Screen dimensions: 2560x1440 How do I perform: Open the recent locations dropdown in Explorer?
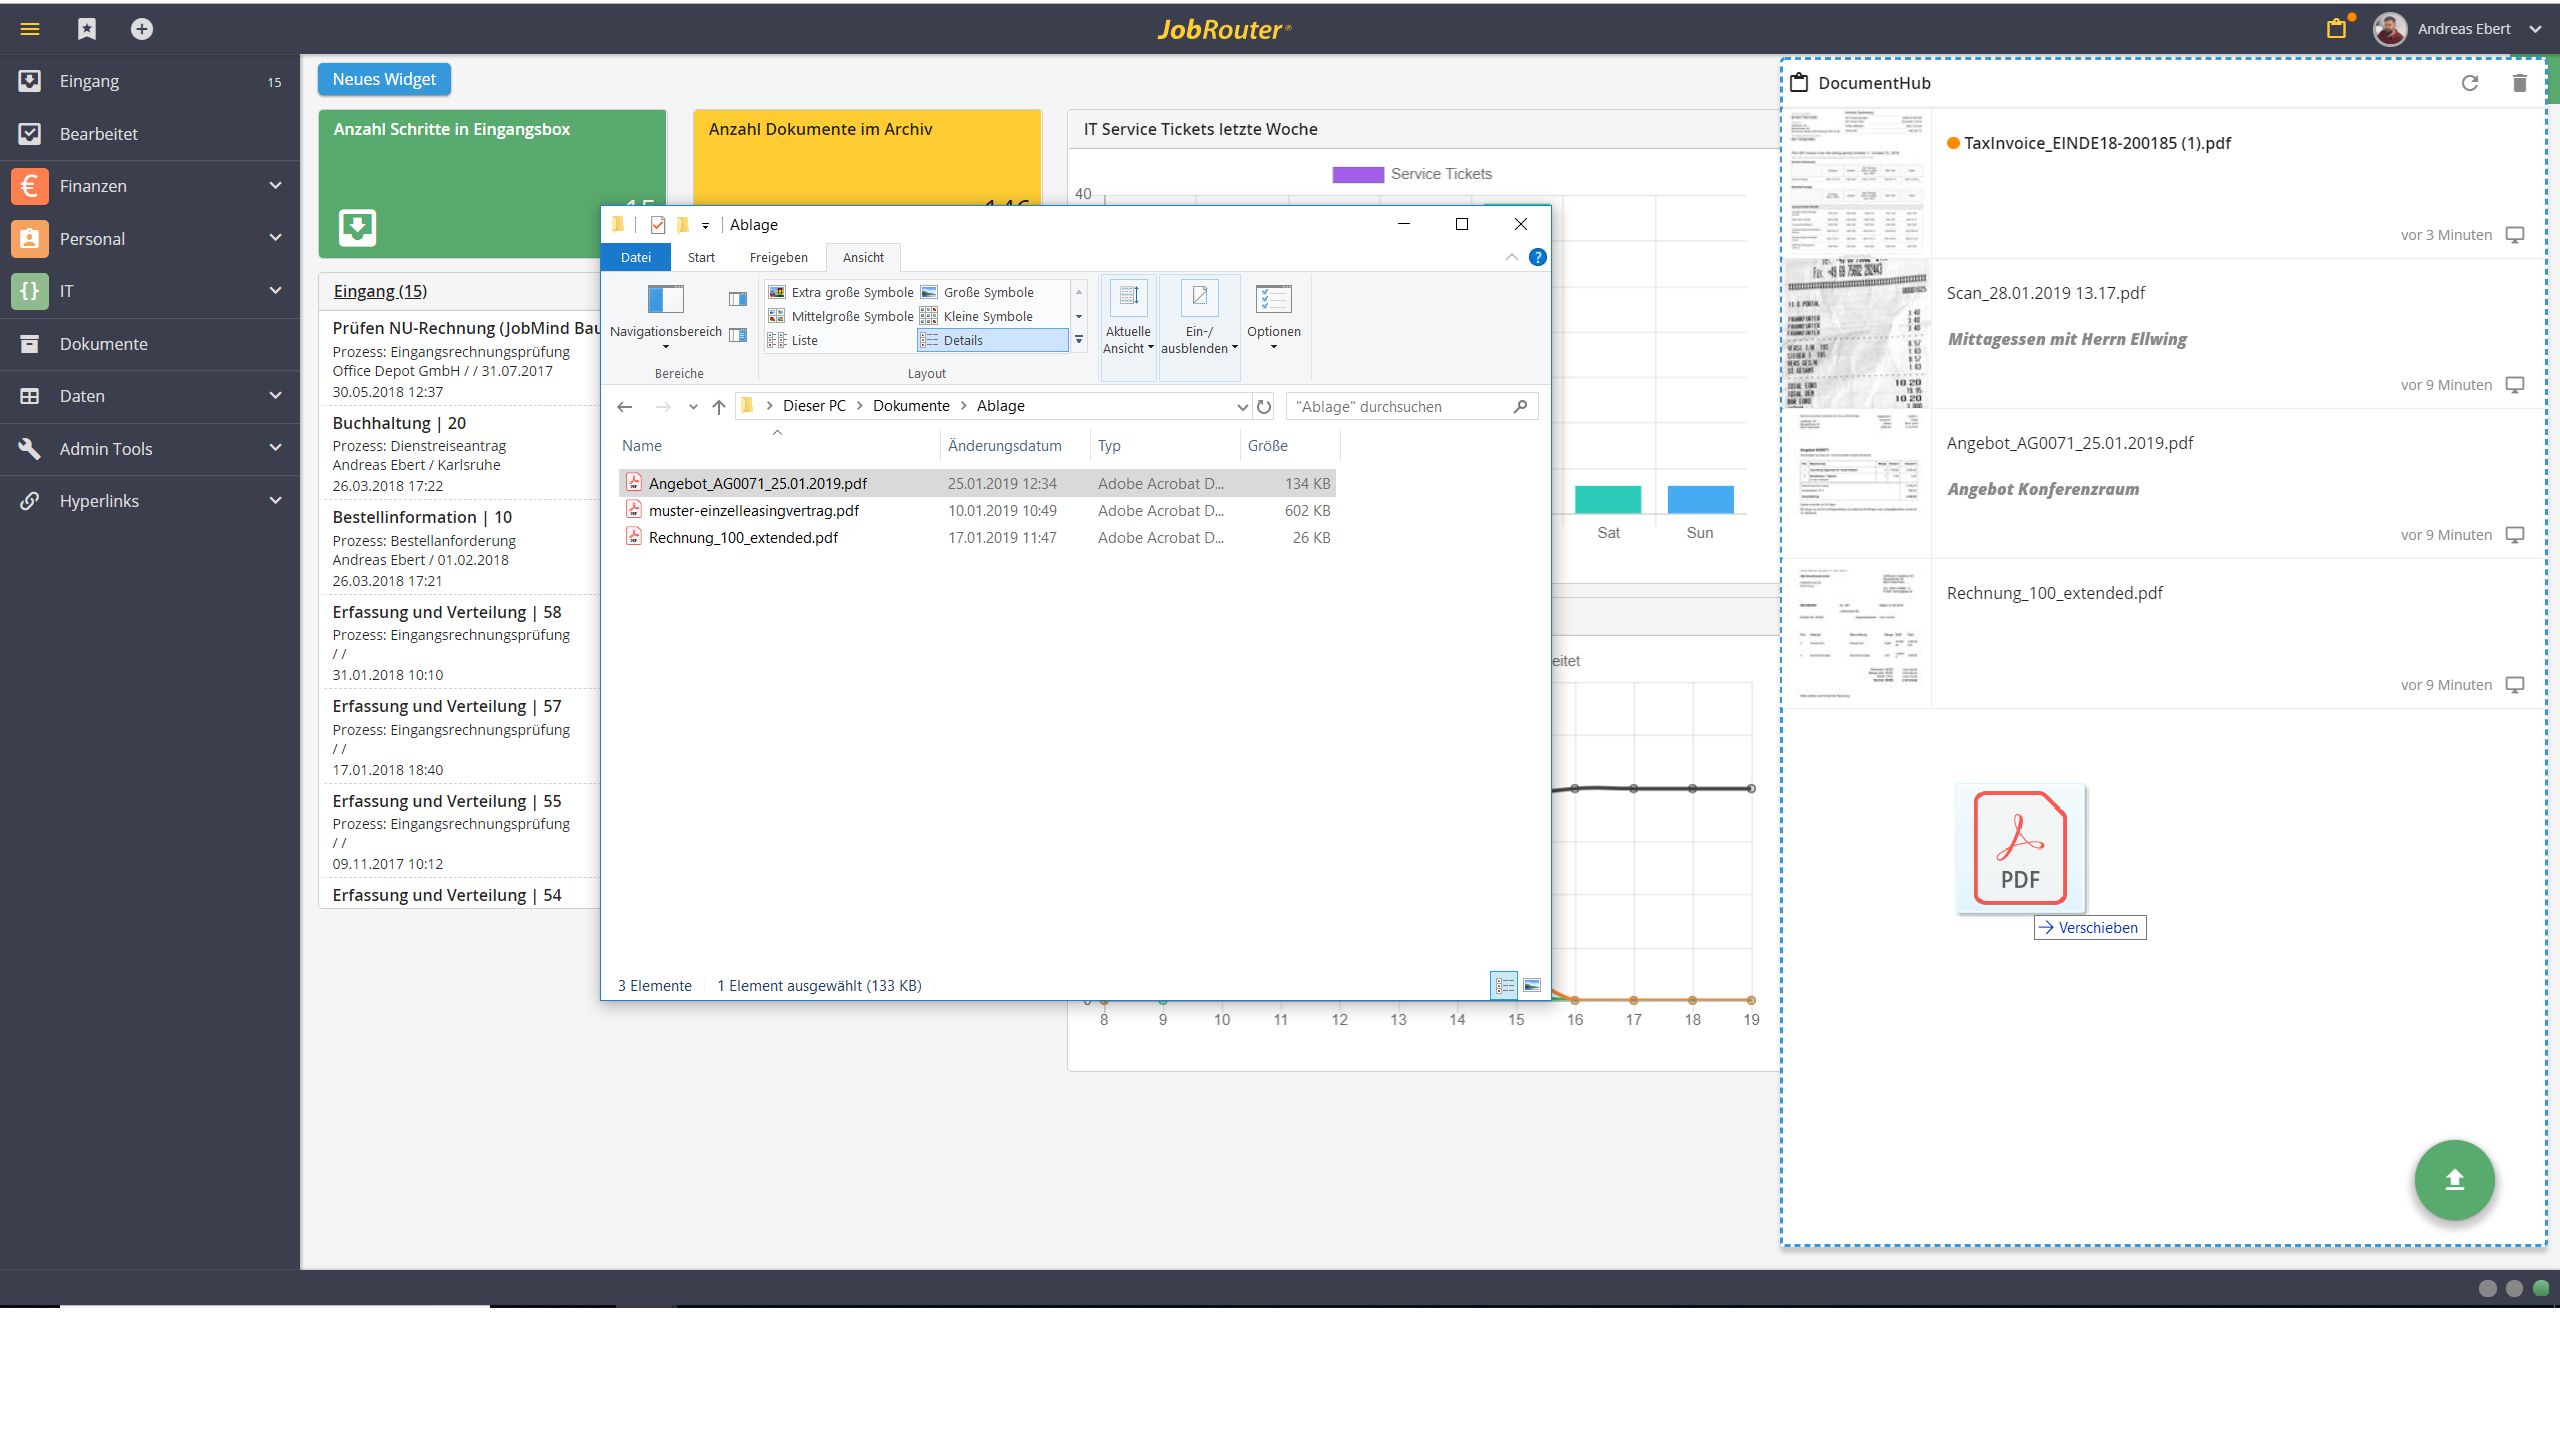(693, 406)
